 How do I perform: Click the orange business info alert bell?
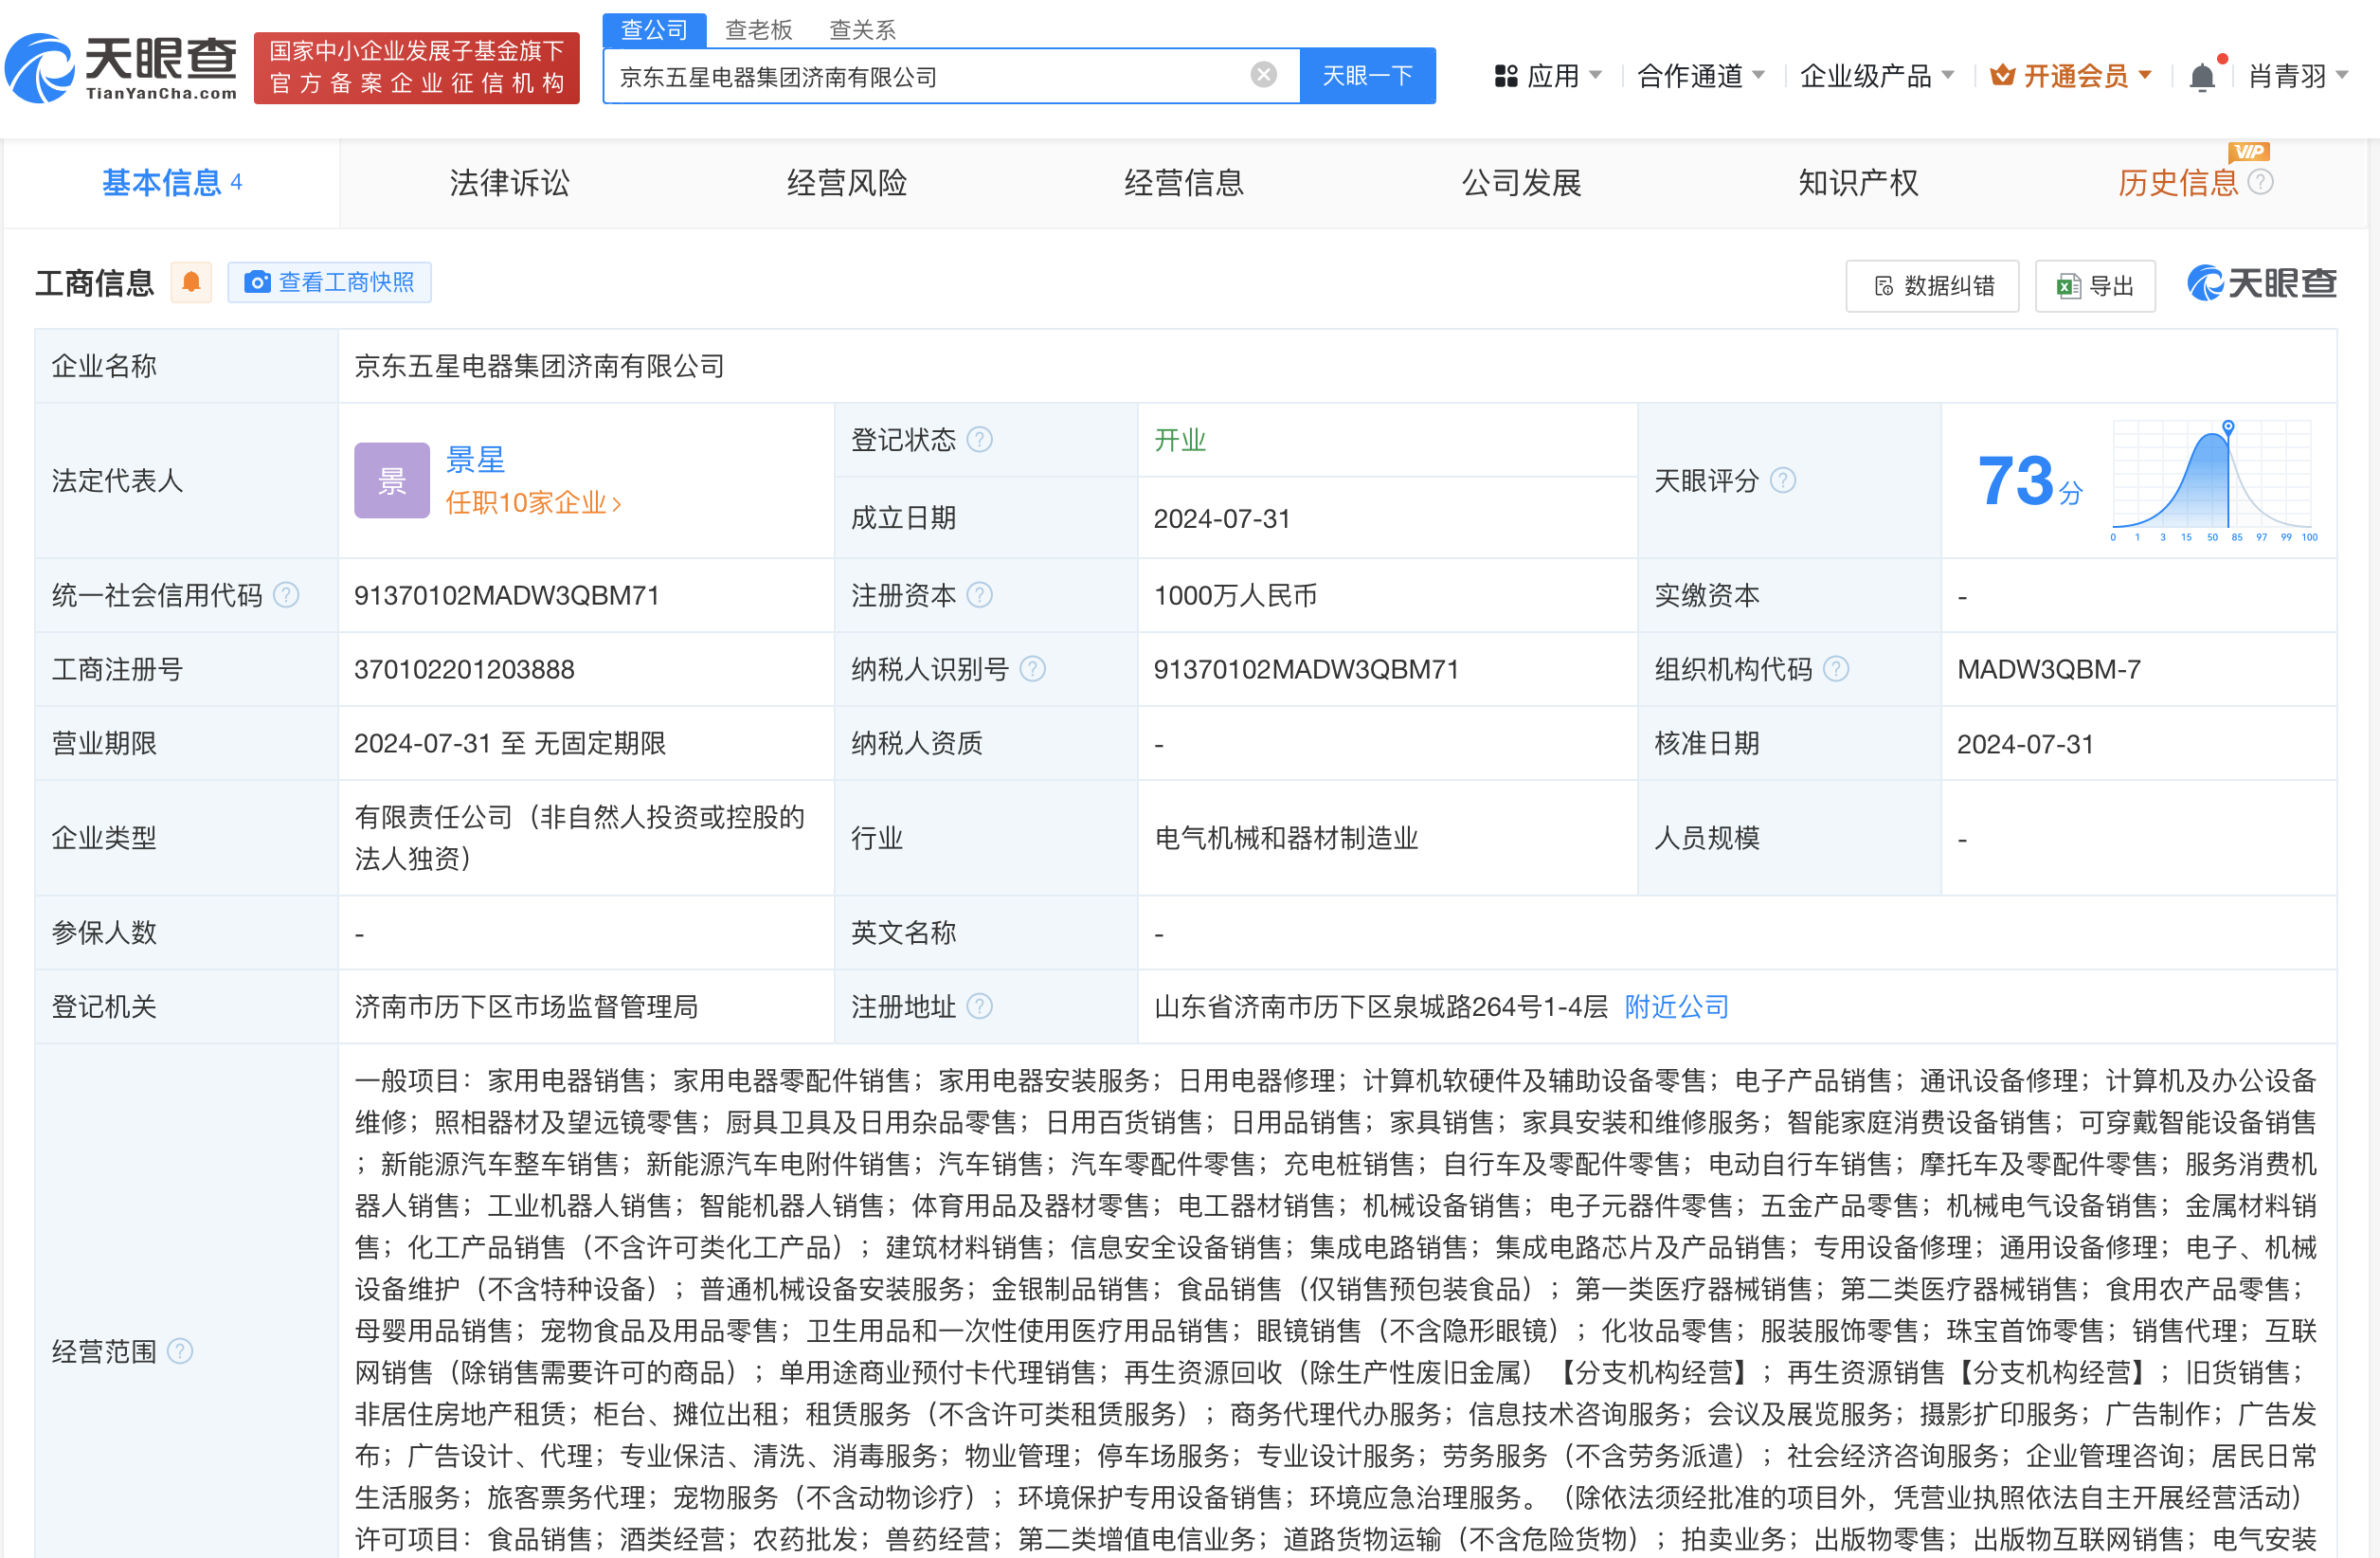[x=191, y=283]
